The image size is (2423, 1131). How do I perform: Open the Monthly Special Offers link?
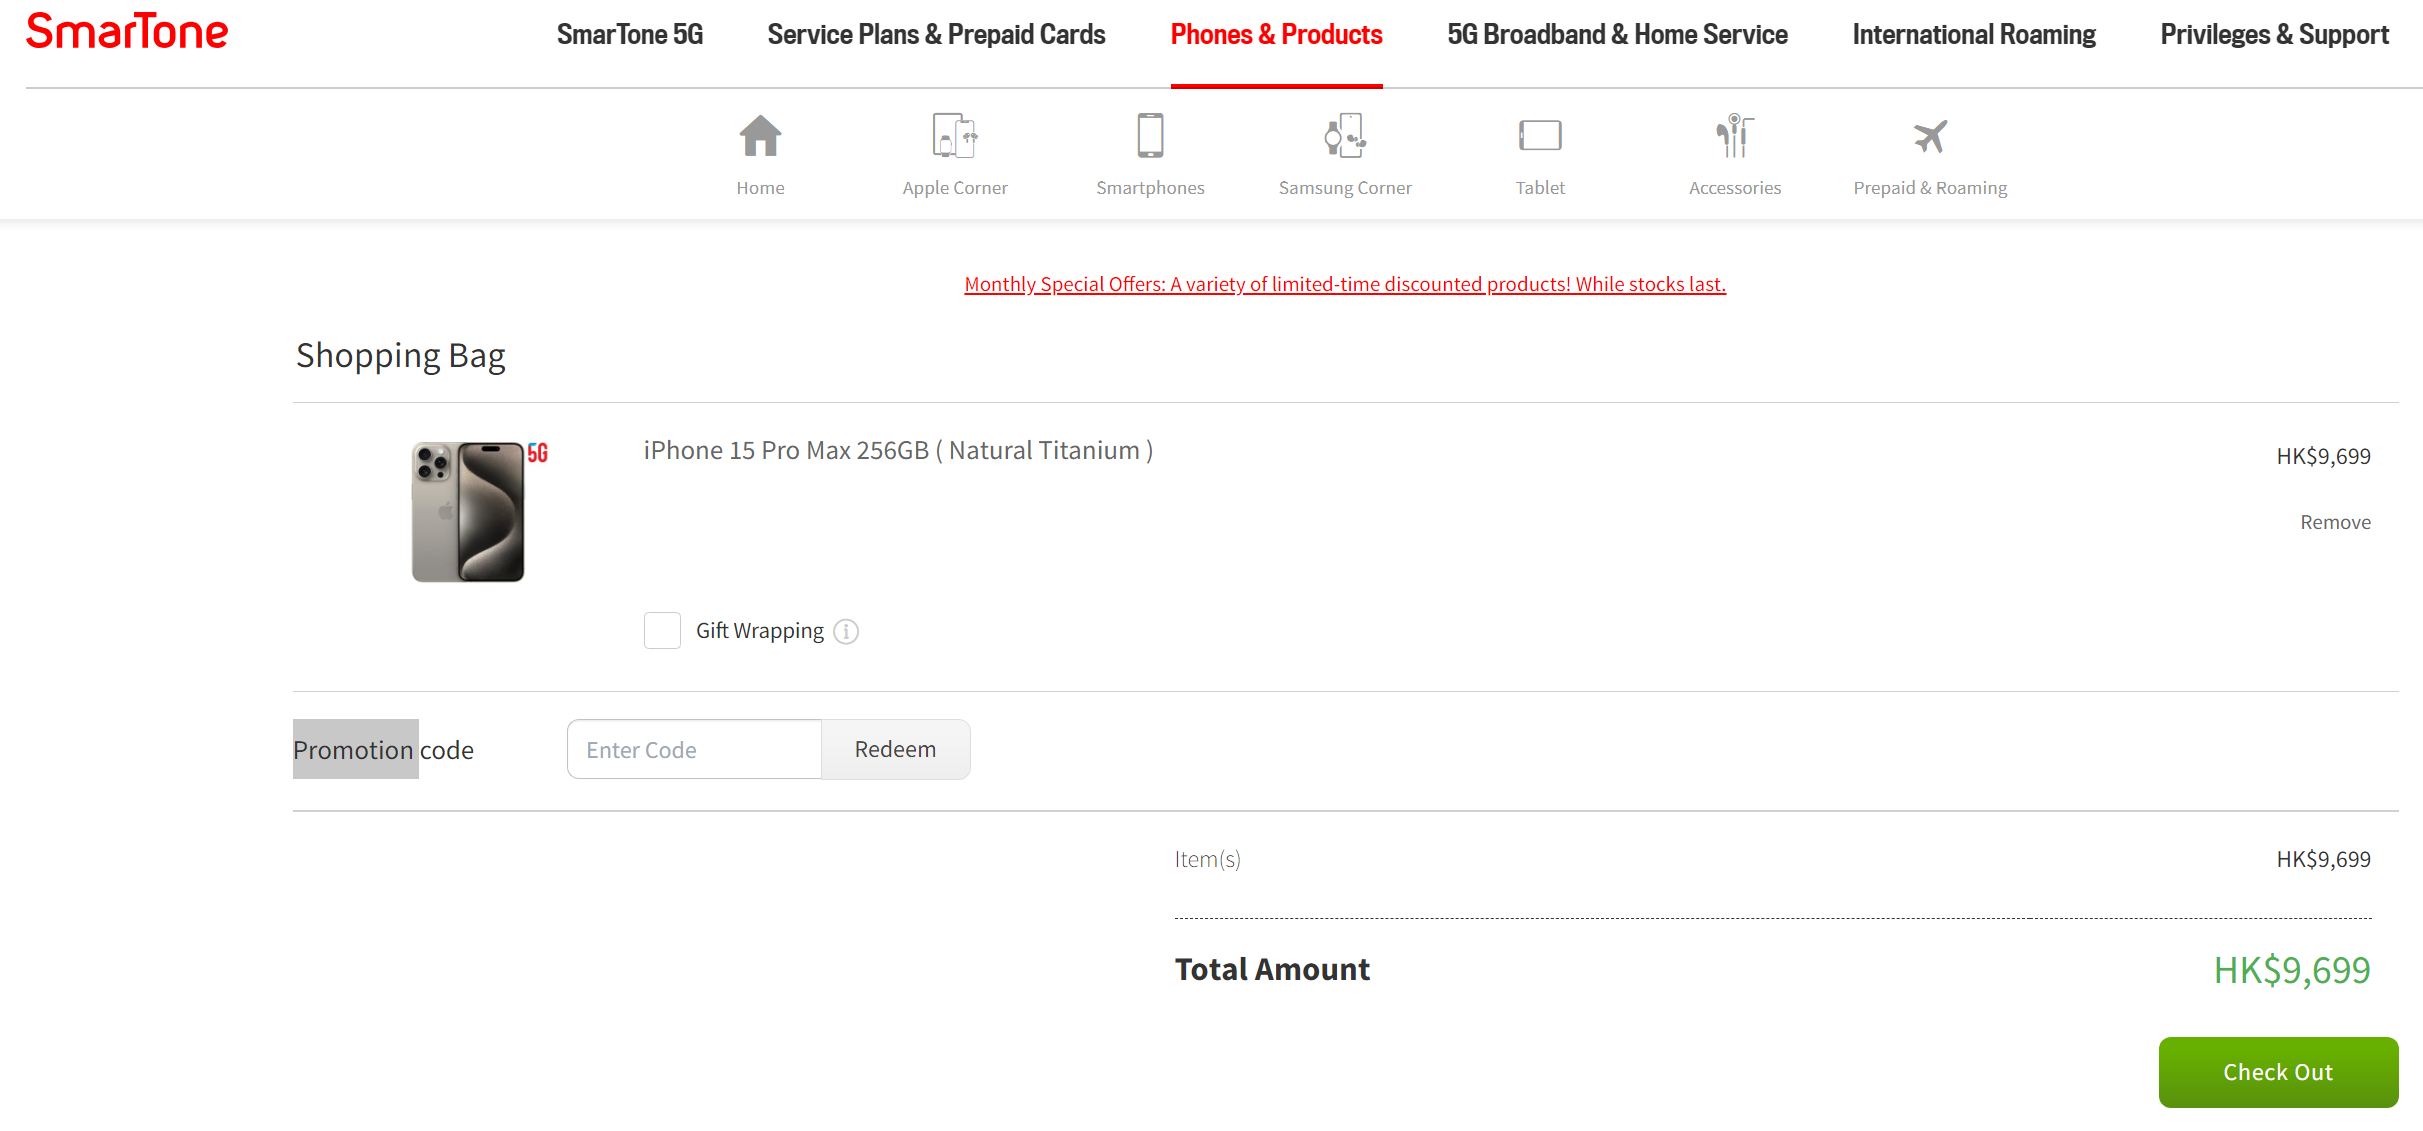[x=1345, y=285]
